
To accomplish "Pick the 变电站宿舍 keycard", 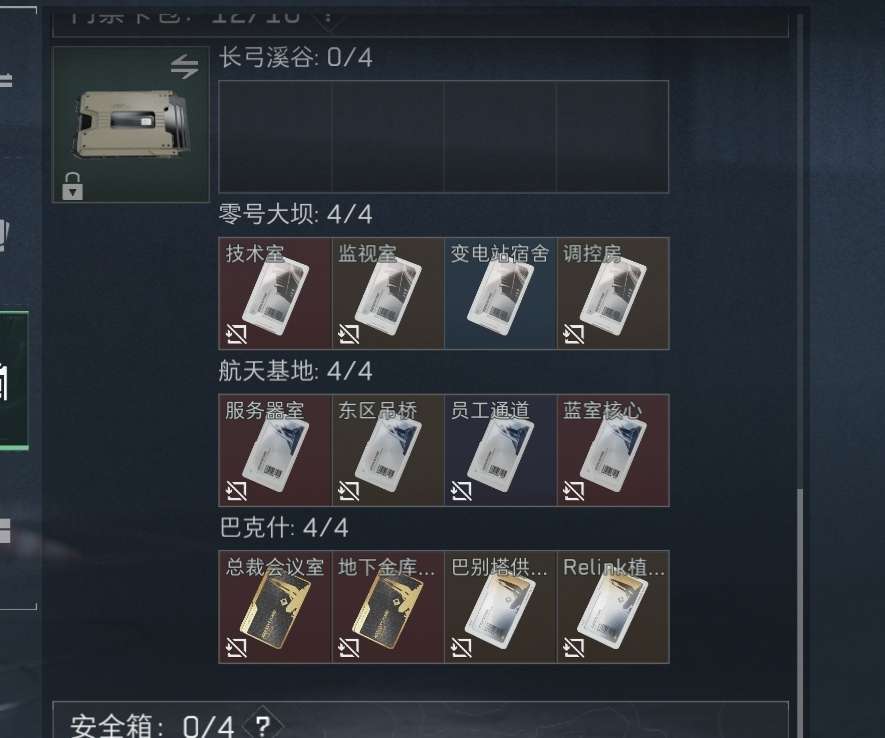I will 500,293.
